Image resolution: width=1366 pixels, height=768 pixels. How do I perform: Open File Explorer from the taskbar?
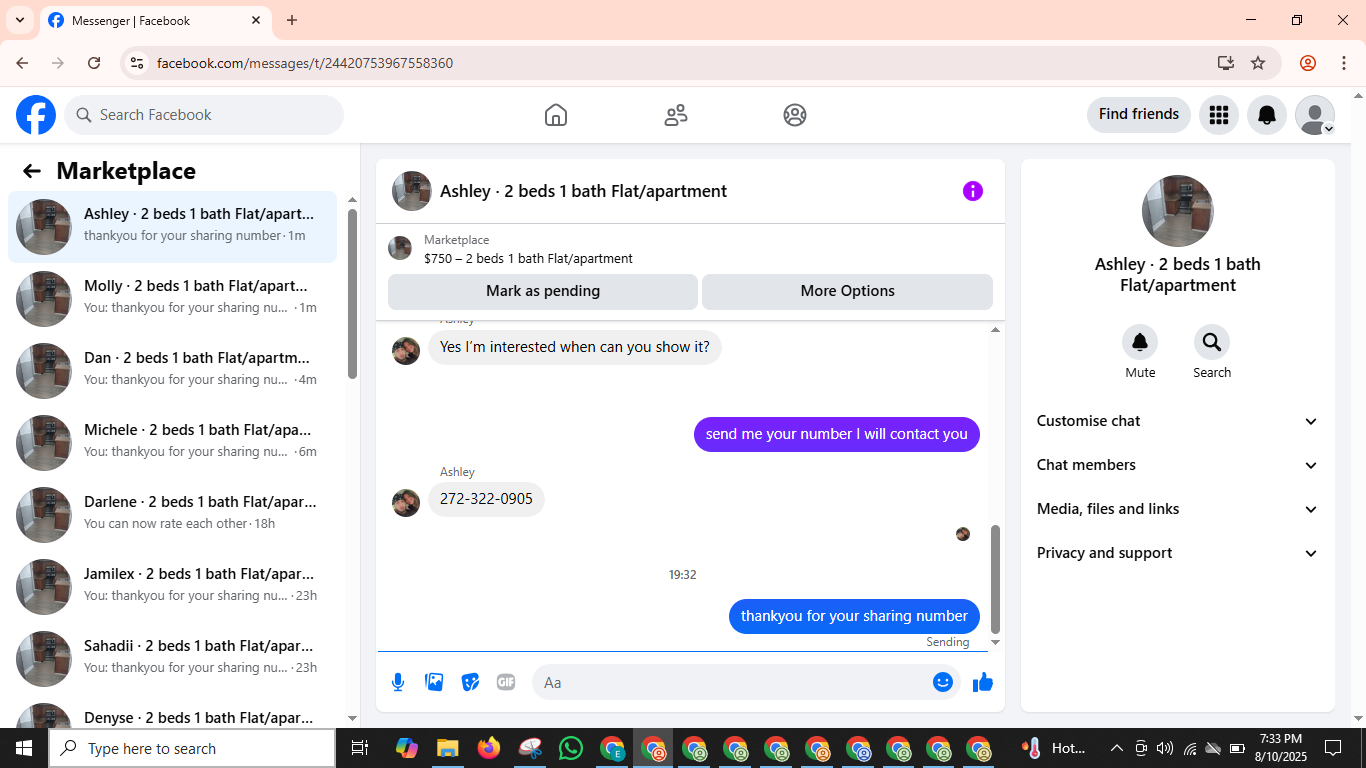447,748
